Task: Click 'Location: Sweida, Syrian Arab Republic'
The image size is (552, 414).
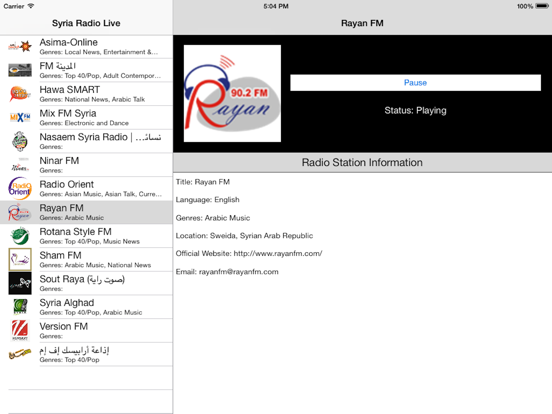Action: (244, 236)
